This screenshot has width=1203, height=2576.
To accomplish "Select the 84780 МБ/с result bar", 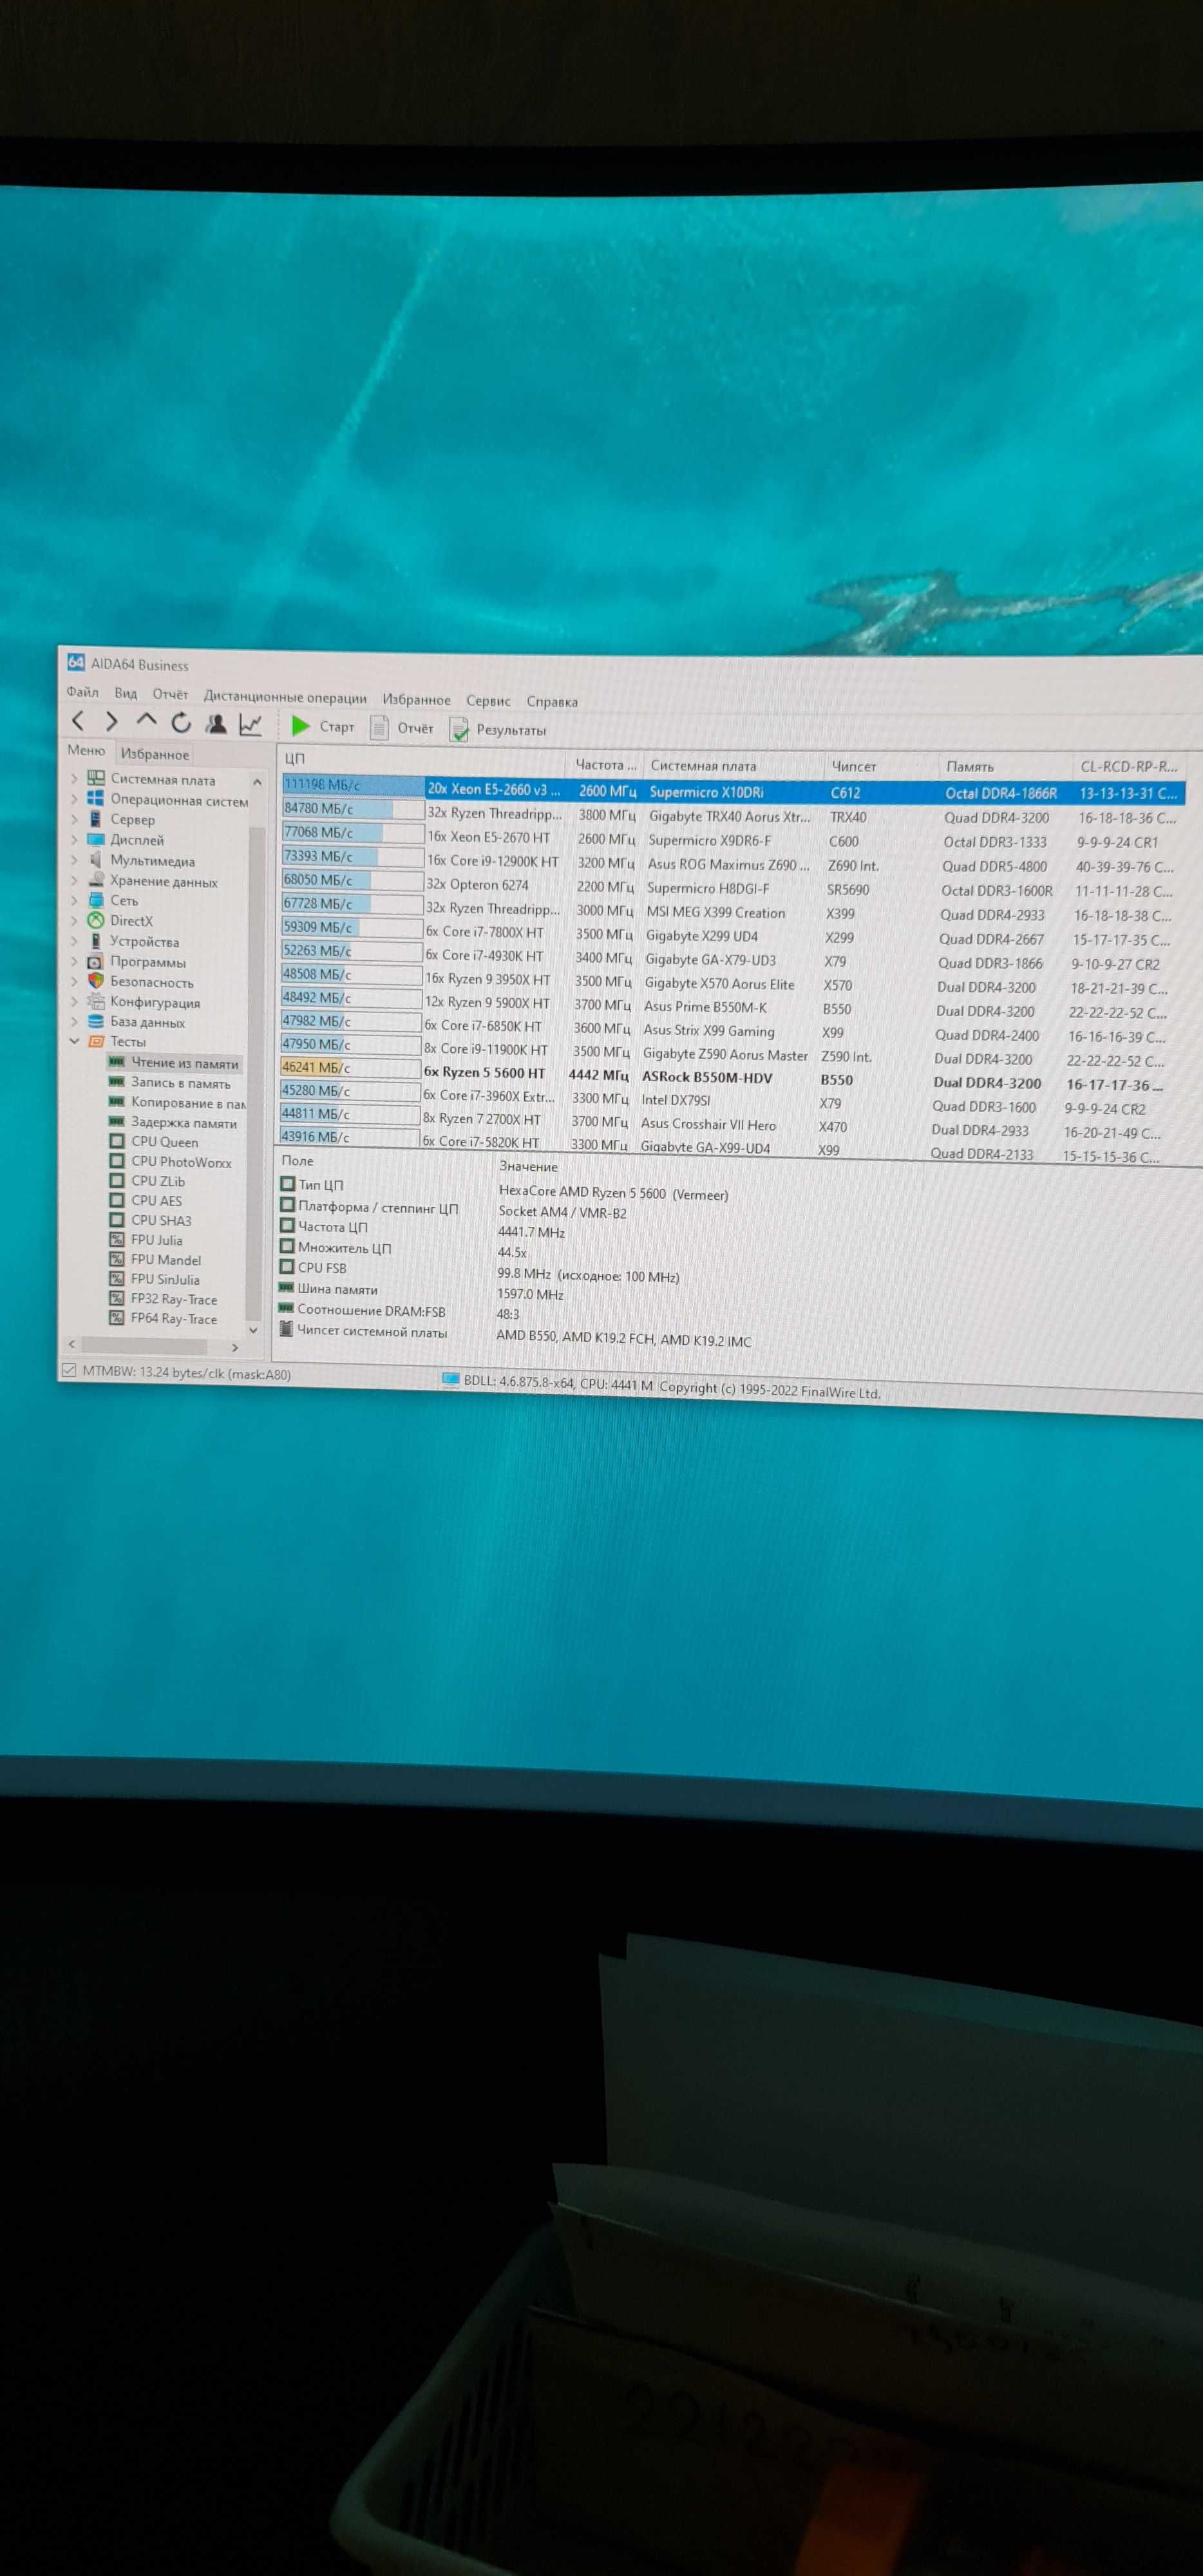I will click(352, 808).
